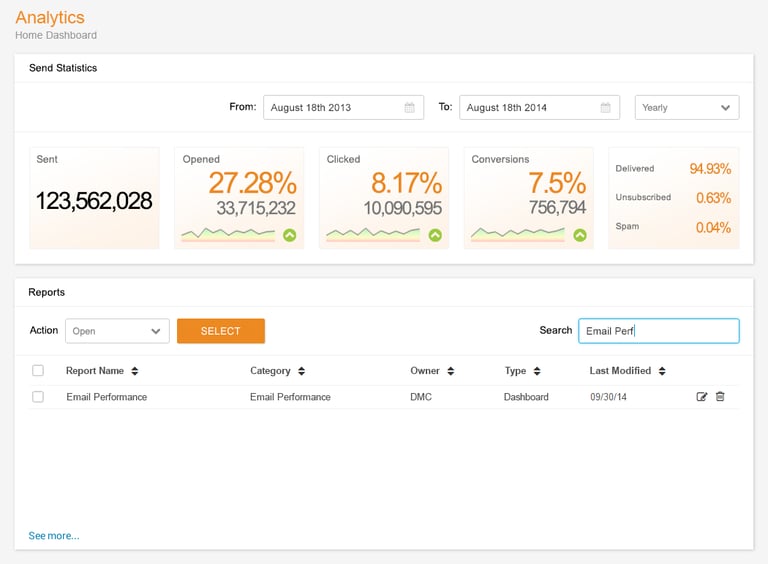Click the green up arrow in Clicked card
The width and height of the screenshot is (768, 564).
pos(435,235)
